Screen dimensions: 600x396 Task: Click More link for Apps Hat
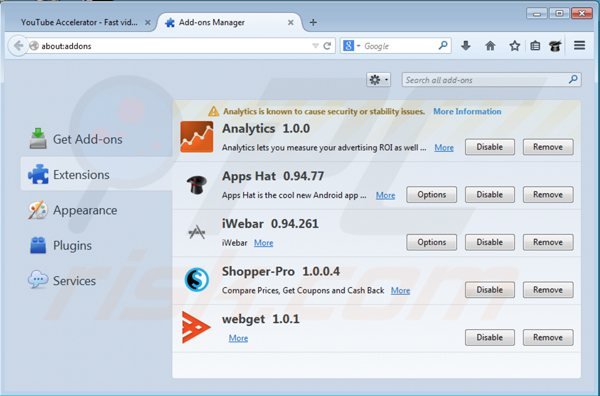[x=385, y=196]
